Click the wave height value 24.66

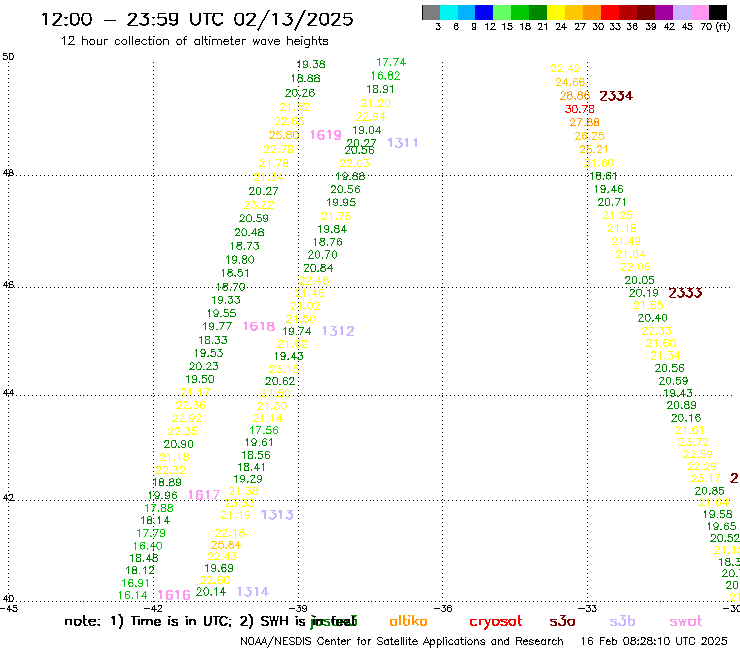pyautogui.click(x=570, y=82)
